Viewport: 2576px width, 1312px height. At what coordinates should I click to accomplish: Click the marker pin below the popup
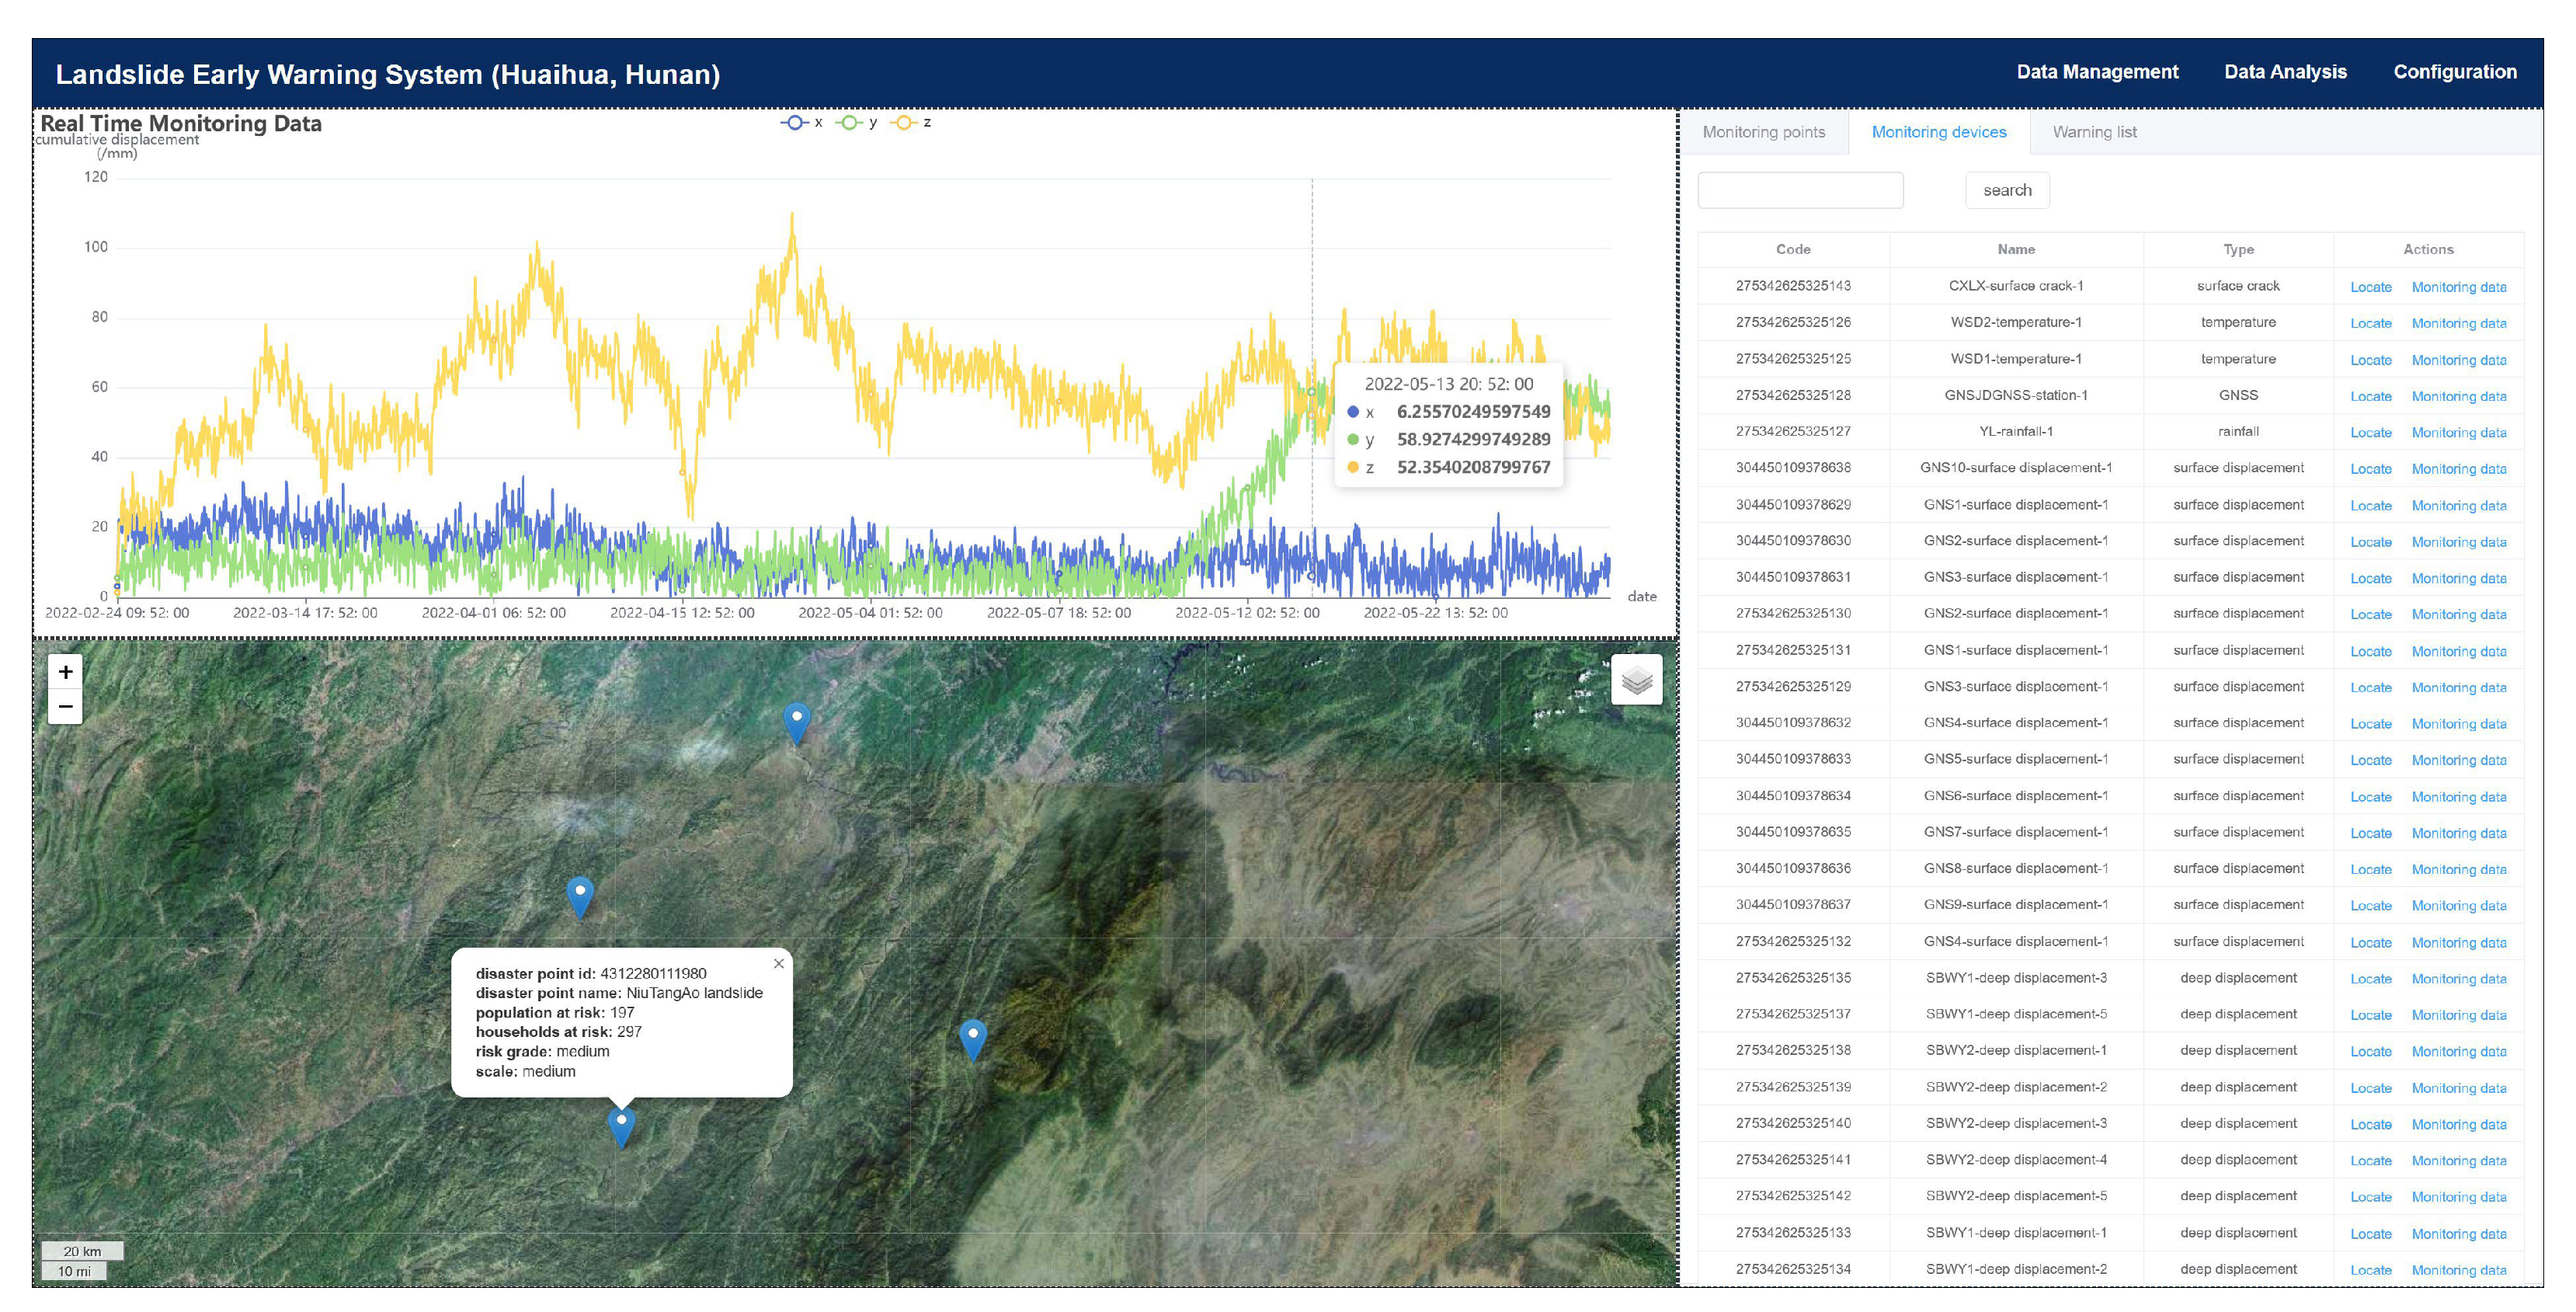point(621,1126)
